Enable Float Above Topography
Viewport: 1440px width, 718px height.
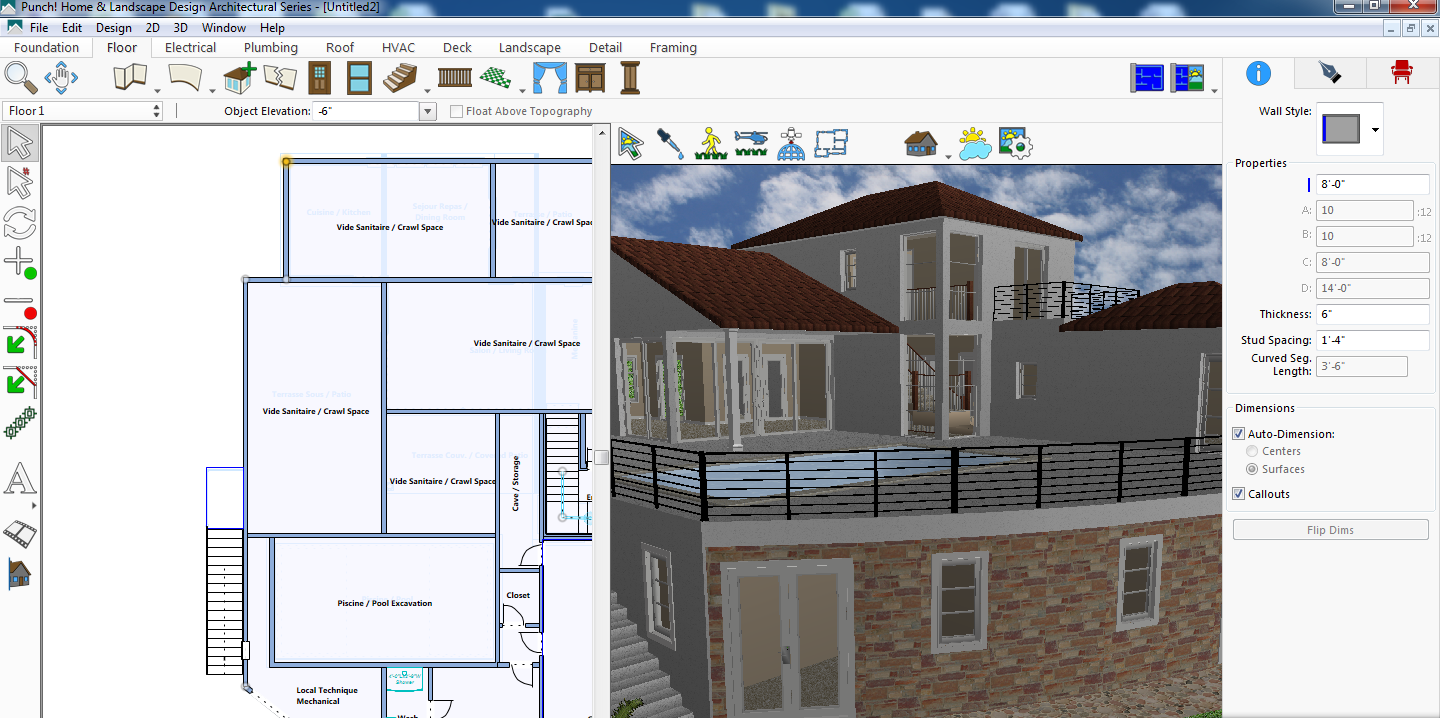pyautogui.click(x=456, y=111)
